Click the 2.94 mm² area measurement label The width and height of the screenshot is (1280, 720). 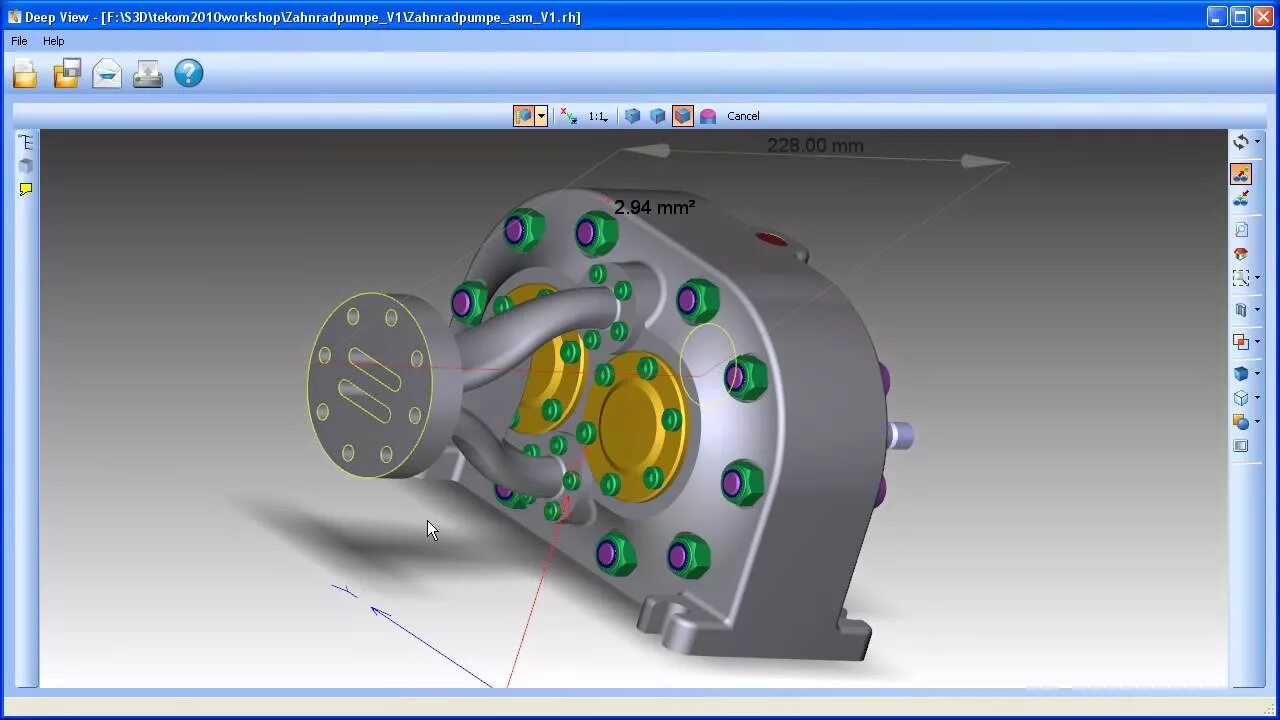(x=654, y=207)
